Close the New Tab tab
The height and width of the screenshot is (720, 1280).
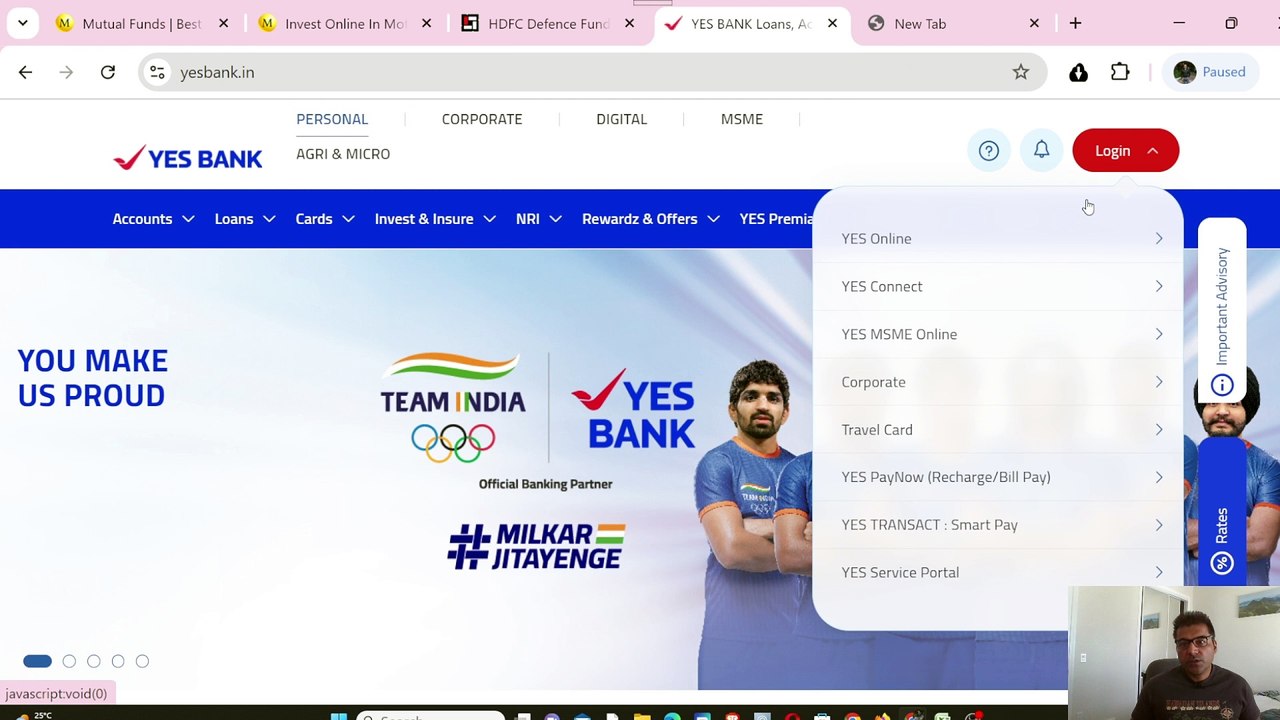[x=1034, y=23]
